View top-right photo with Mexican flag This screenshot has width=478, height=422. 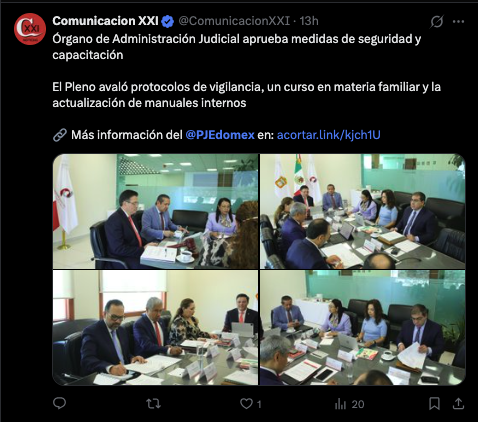coord(362,211)
